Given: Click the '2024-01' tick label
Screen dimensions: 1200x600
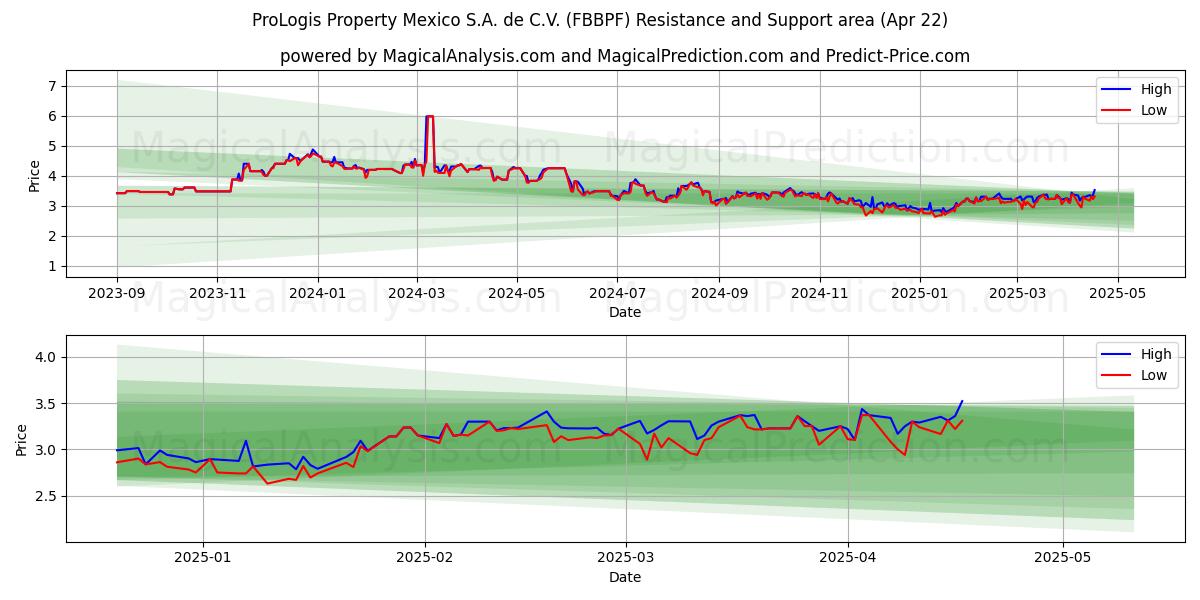Looking at the screenshot, I should point(318,293).
